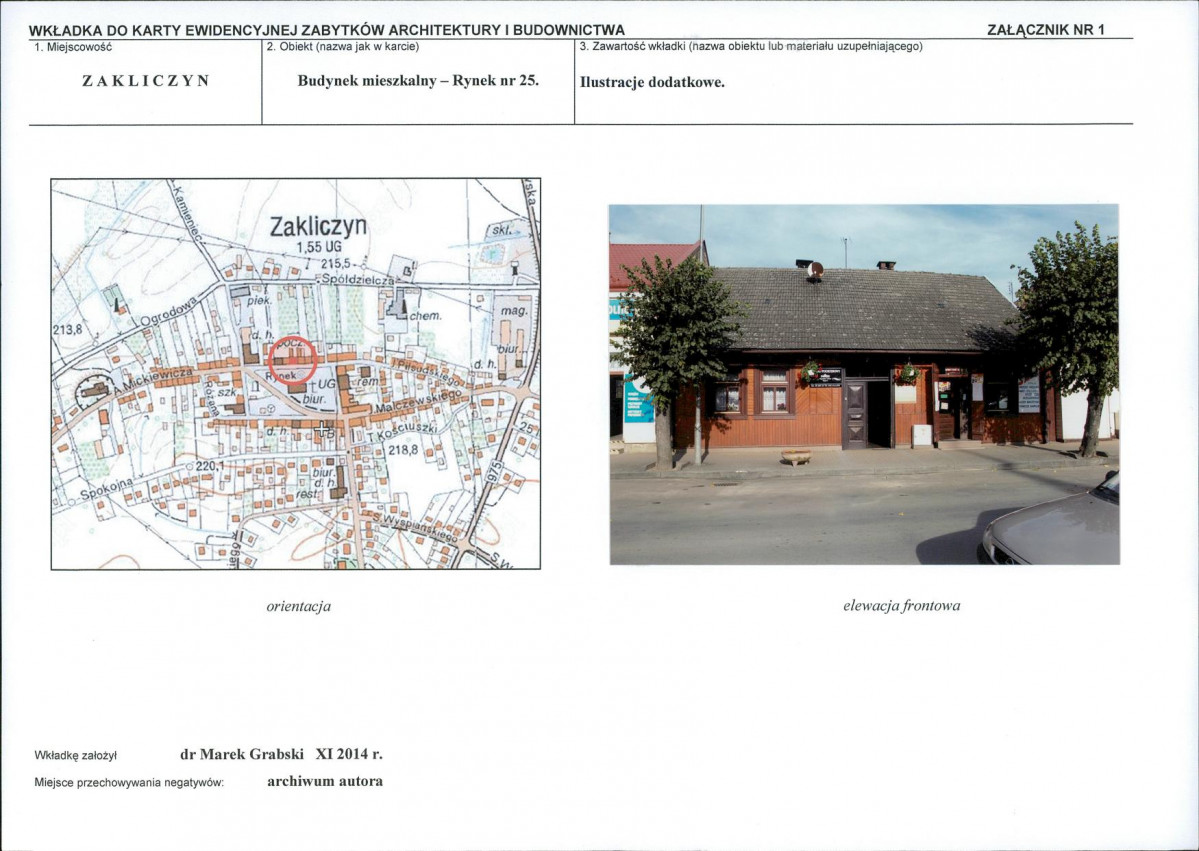Select the place name 'ZAKLICZYN'
Screen dimensions: 1199x851
[146, 81]
